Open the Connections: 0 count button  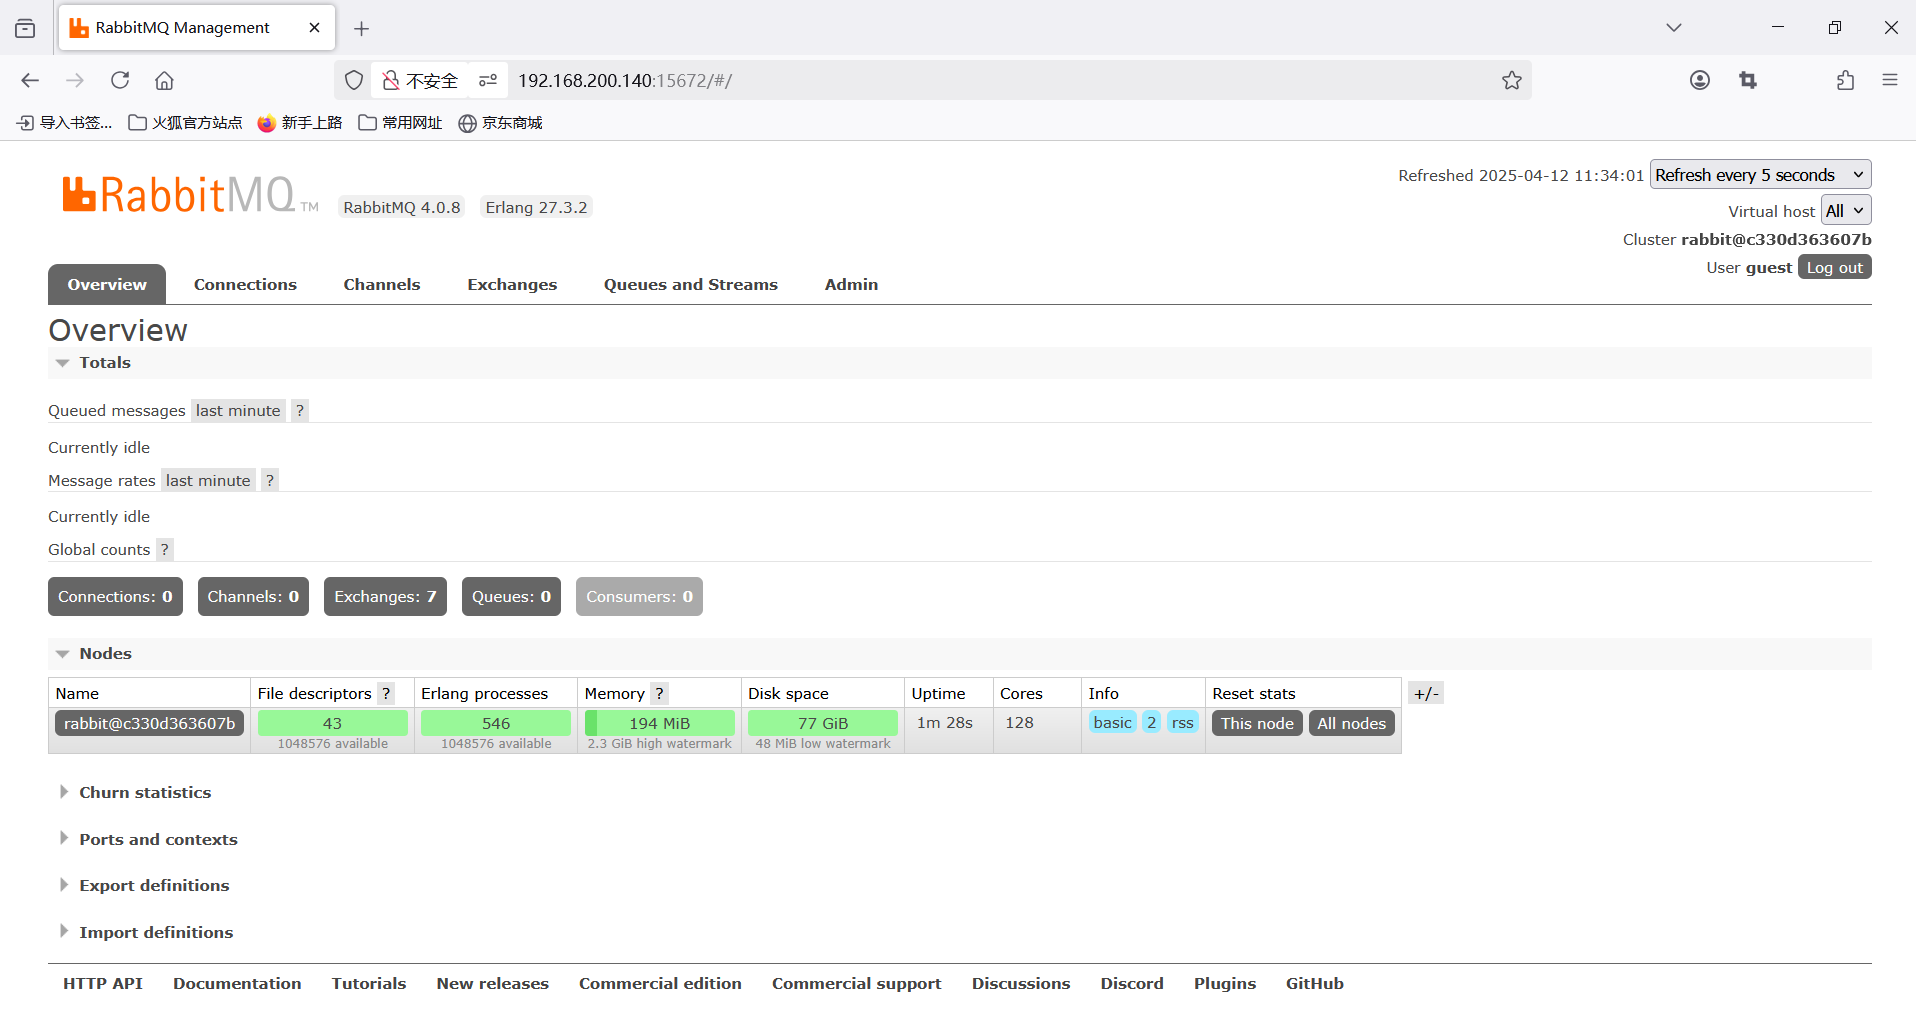(x=115, y=596)
